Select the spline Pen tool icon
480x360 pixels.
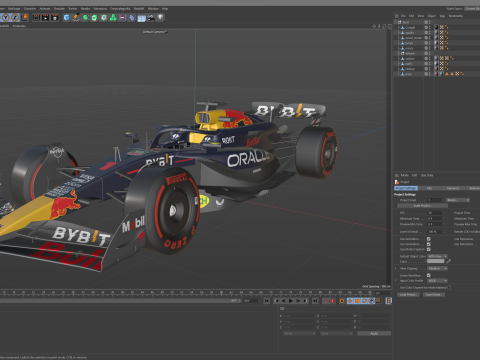click(x=76, y=18)
